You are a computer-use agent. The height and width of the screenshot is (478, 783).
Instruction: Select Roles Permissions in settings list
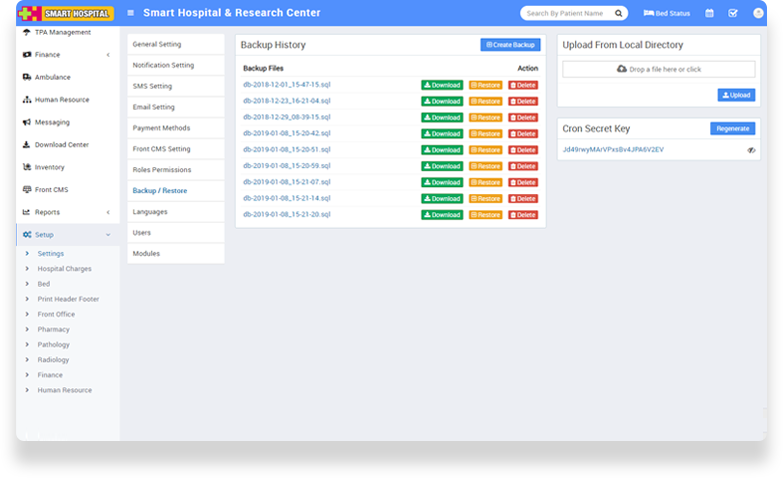162,170
